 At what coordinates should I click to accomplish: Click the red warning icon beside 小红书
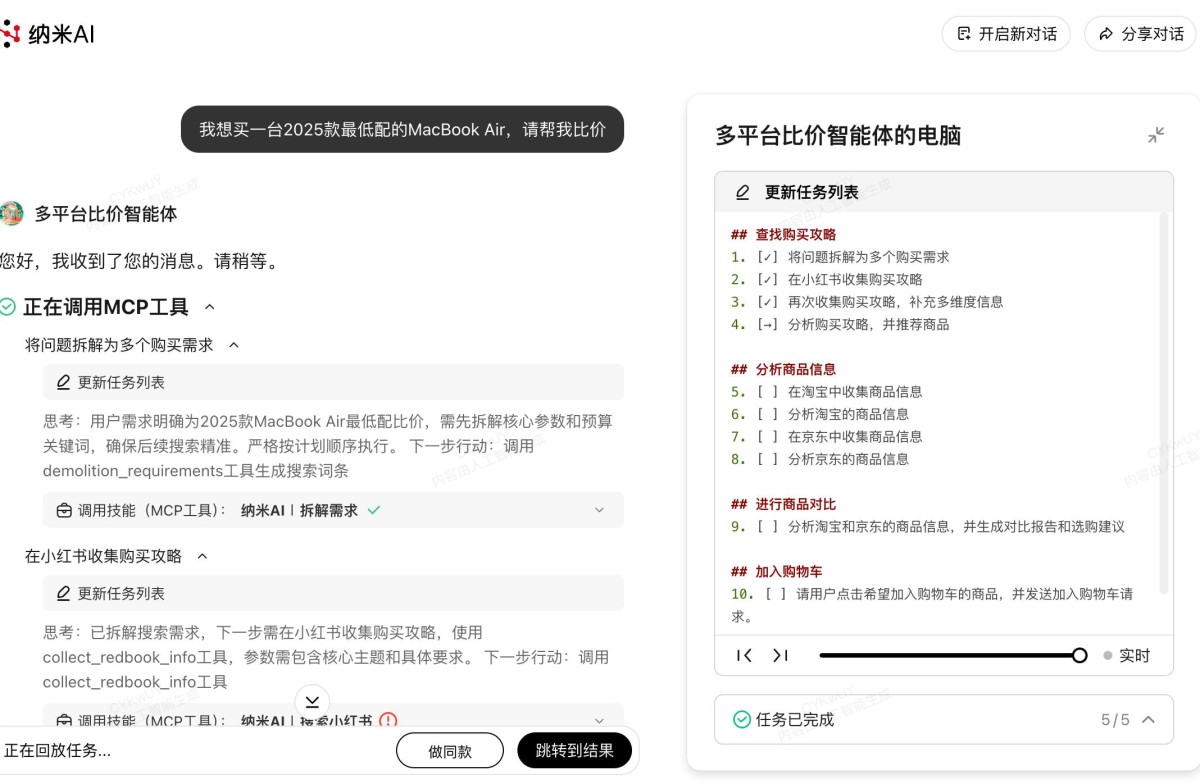tap(388, 720)
